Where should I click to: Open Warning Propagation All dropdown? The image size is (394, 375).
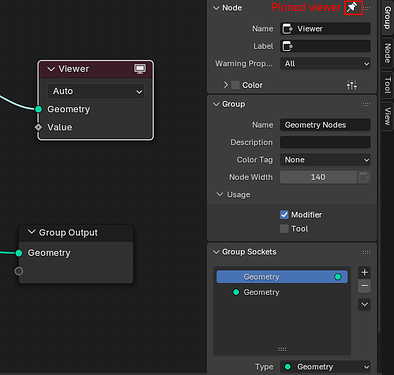point(325,64)
